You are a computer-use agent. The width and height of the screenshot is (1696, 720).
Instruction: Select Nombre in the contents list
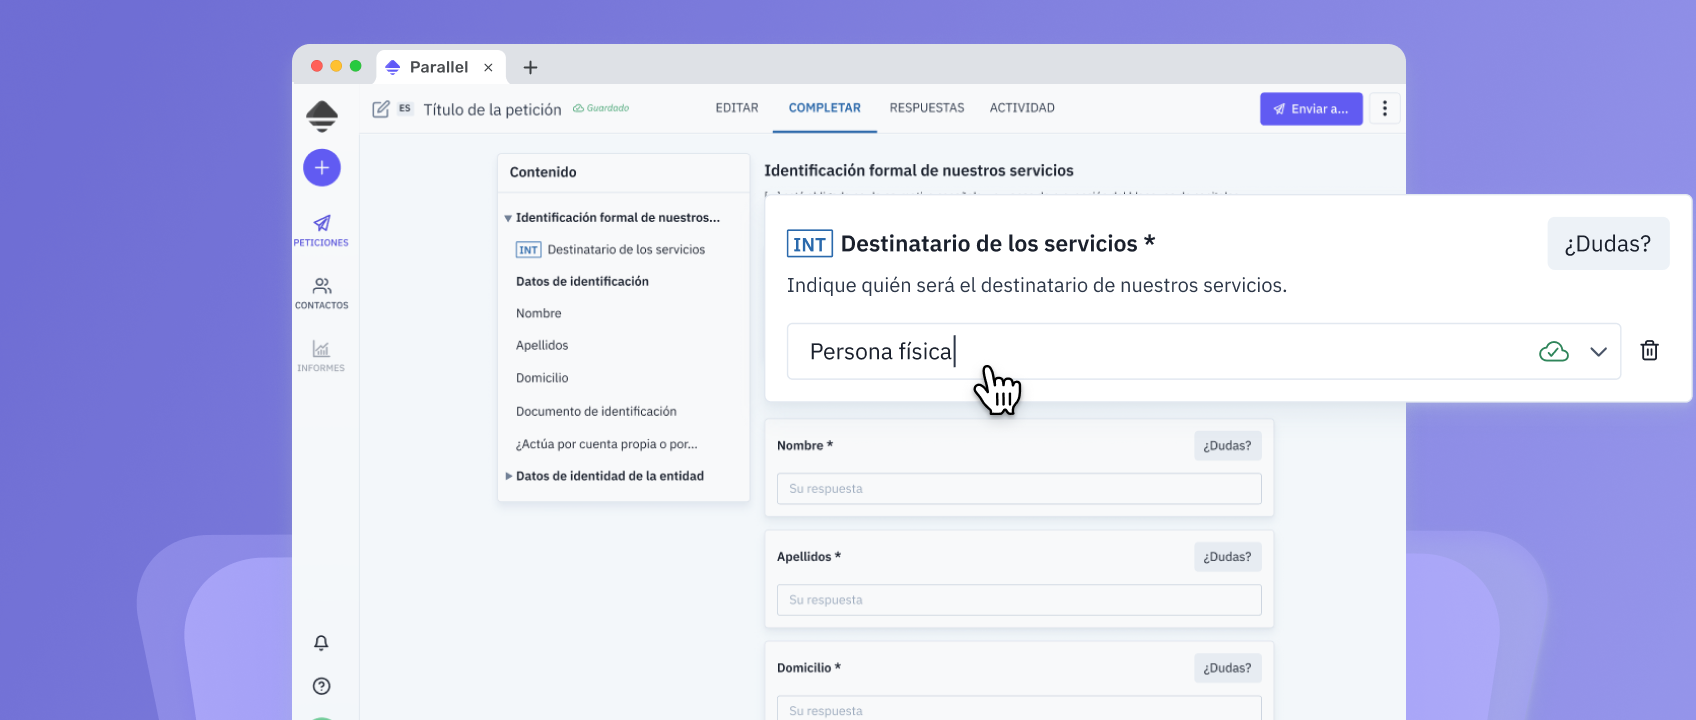point(538,313)
